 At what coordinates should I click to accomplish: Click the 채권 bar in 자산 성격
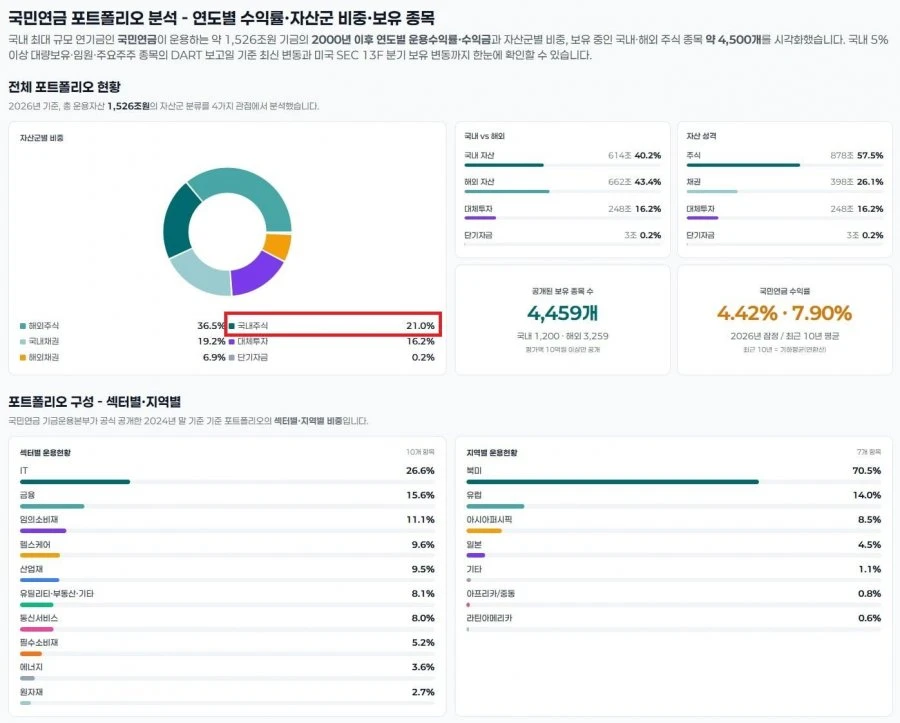click(785, 192)
